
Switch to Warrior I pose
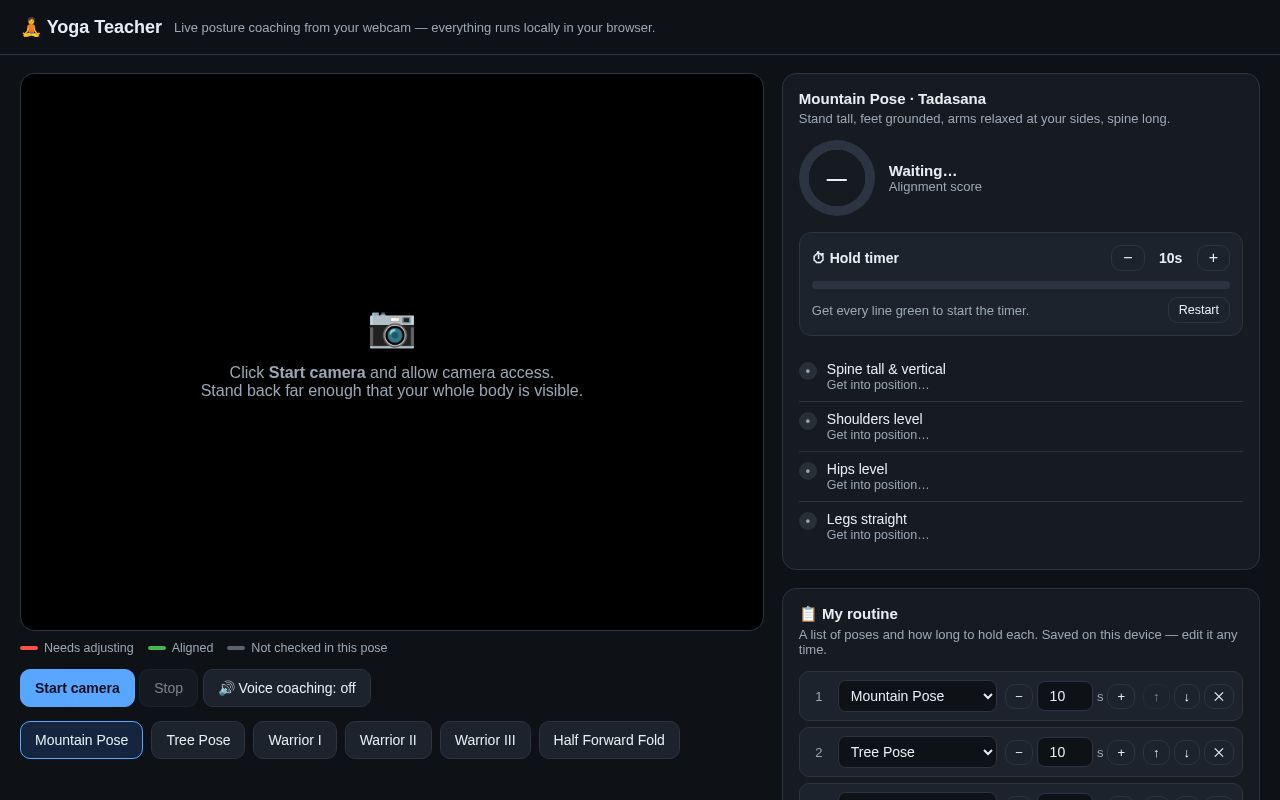point(295,740)
